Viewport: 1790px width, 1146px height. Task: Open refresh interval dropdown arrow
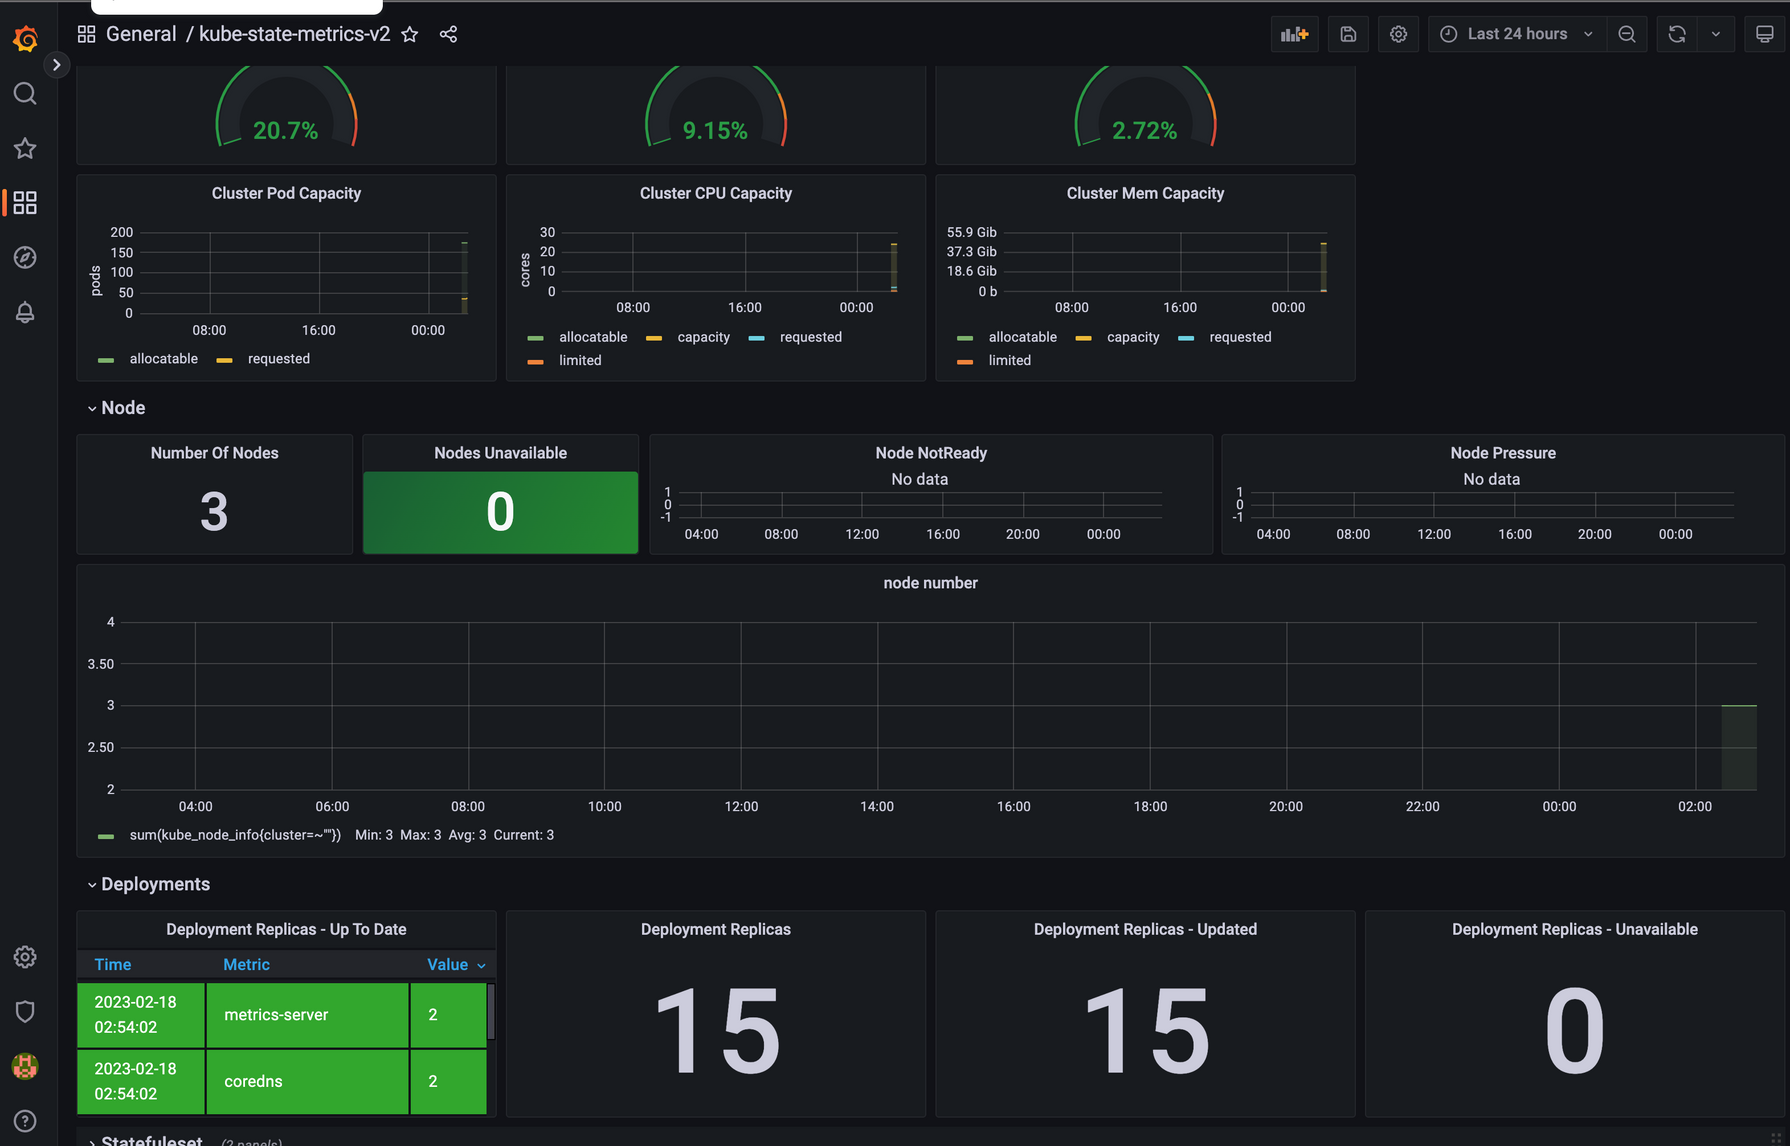[x=1716, y=34]
